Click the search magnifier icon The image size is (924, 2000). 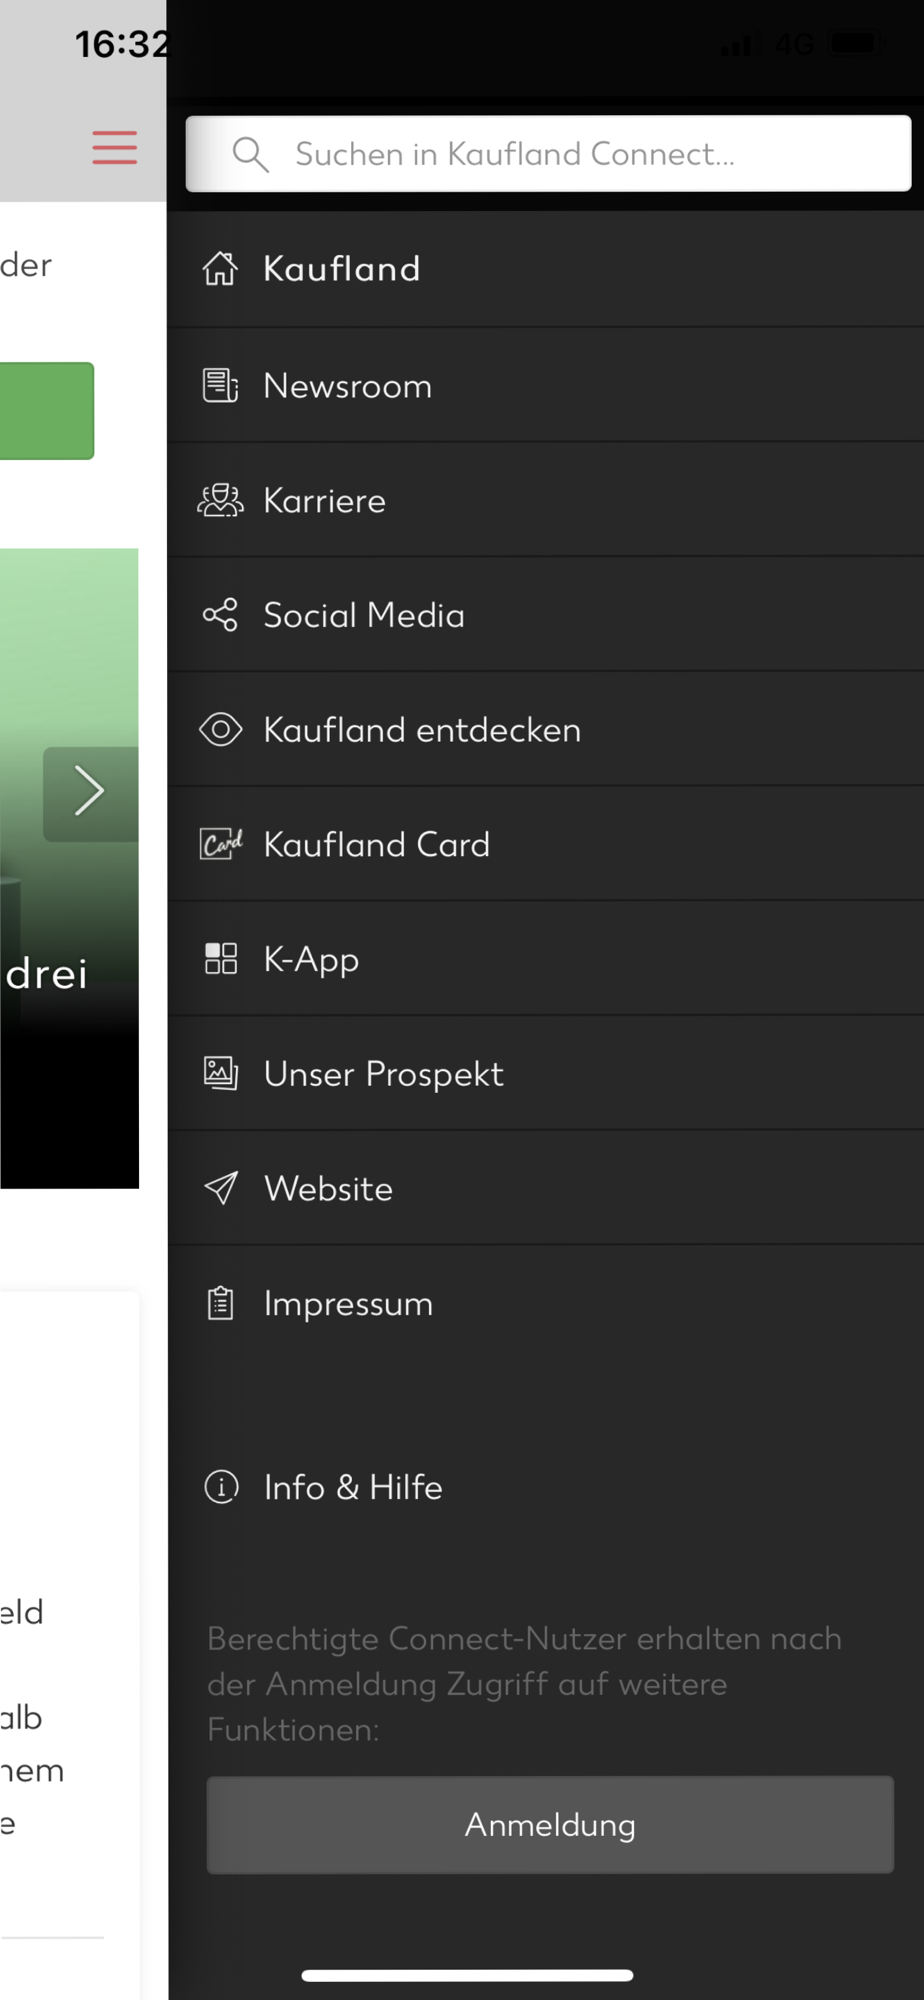click(x=250, y=154)
